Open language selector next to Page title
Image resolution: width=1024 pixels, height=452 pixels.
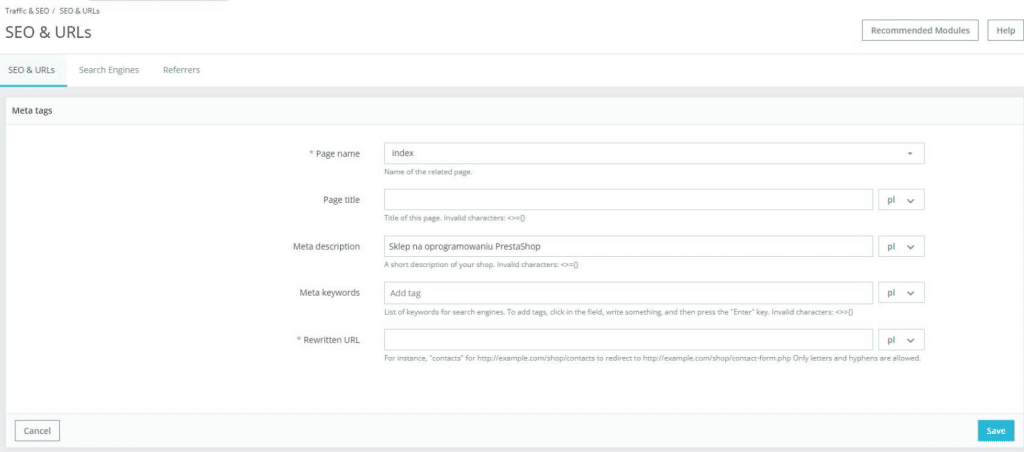click(x=900, y=200)
